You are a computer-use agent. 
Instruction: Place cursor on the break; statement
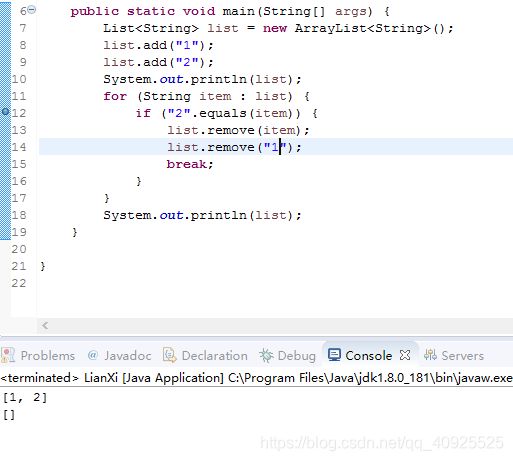[190, 164]
